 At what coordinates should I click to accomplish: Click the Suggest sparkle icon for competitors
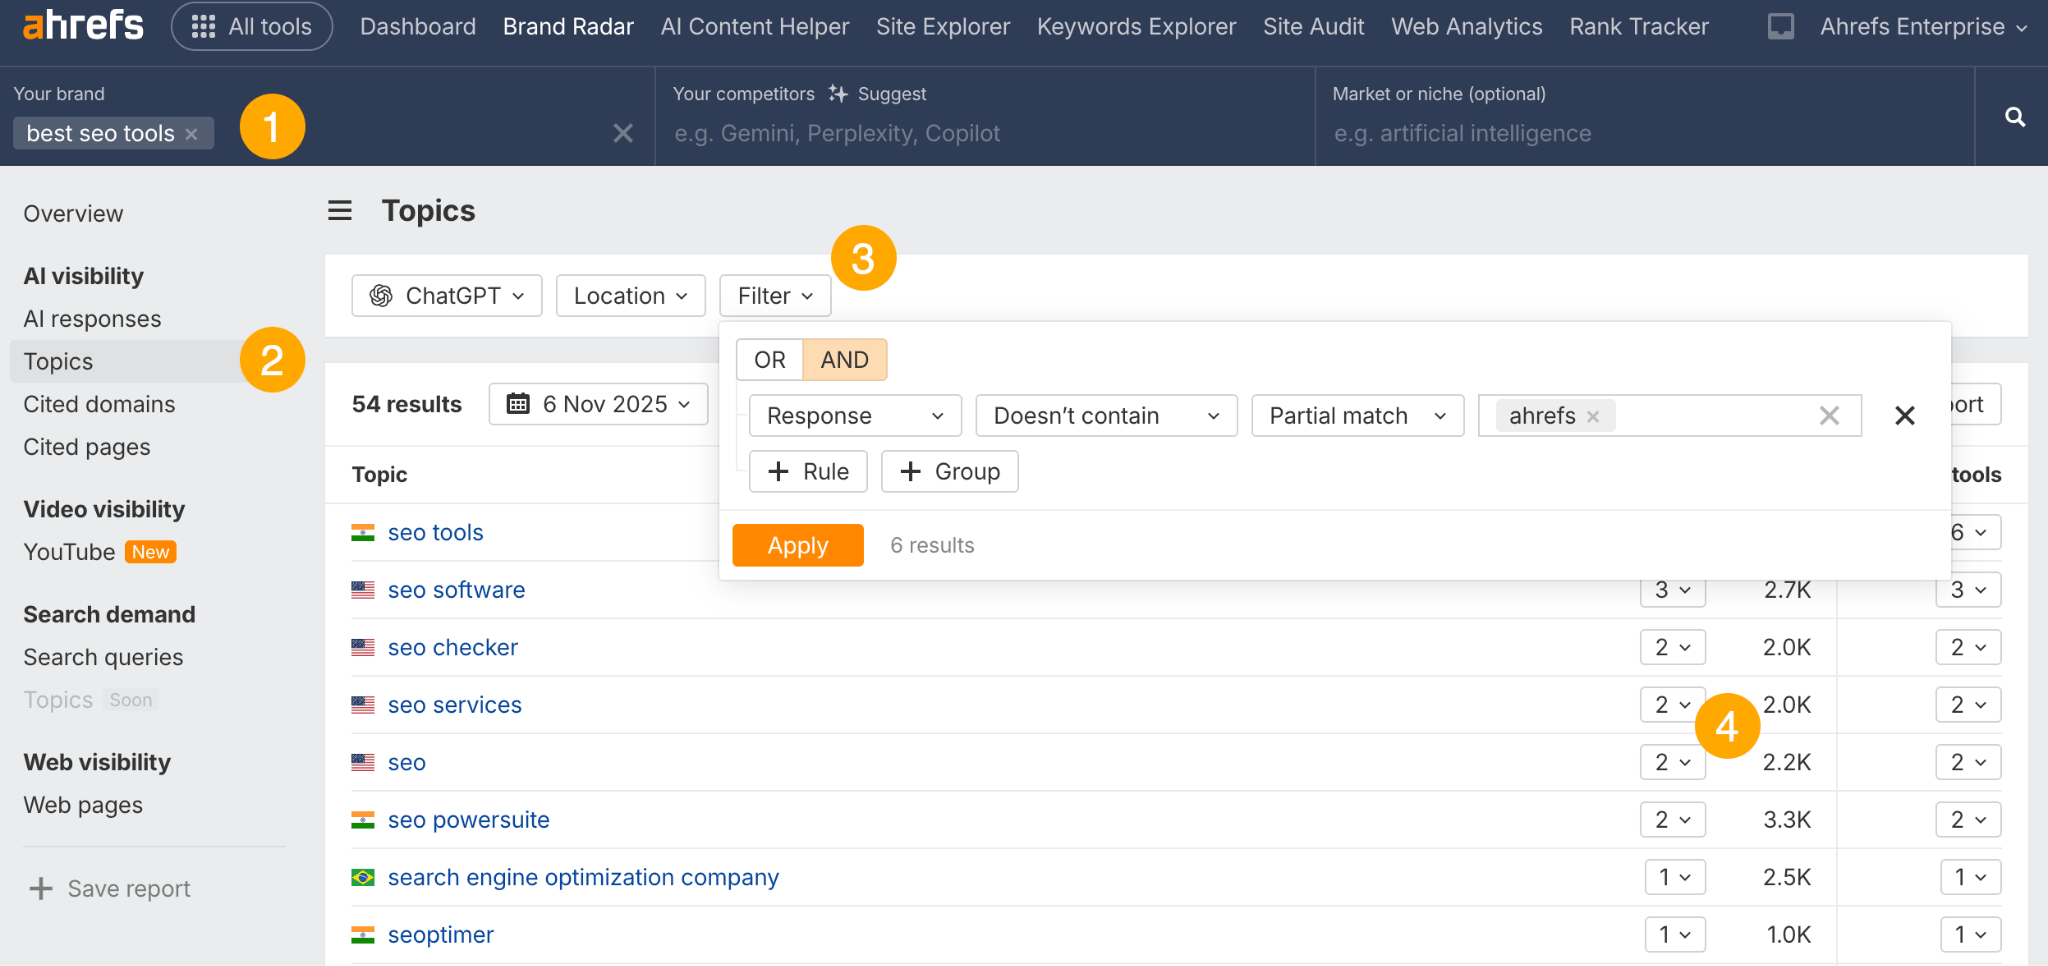838,93
